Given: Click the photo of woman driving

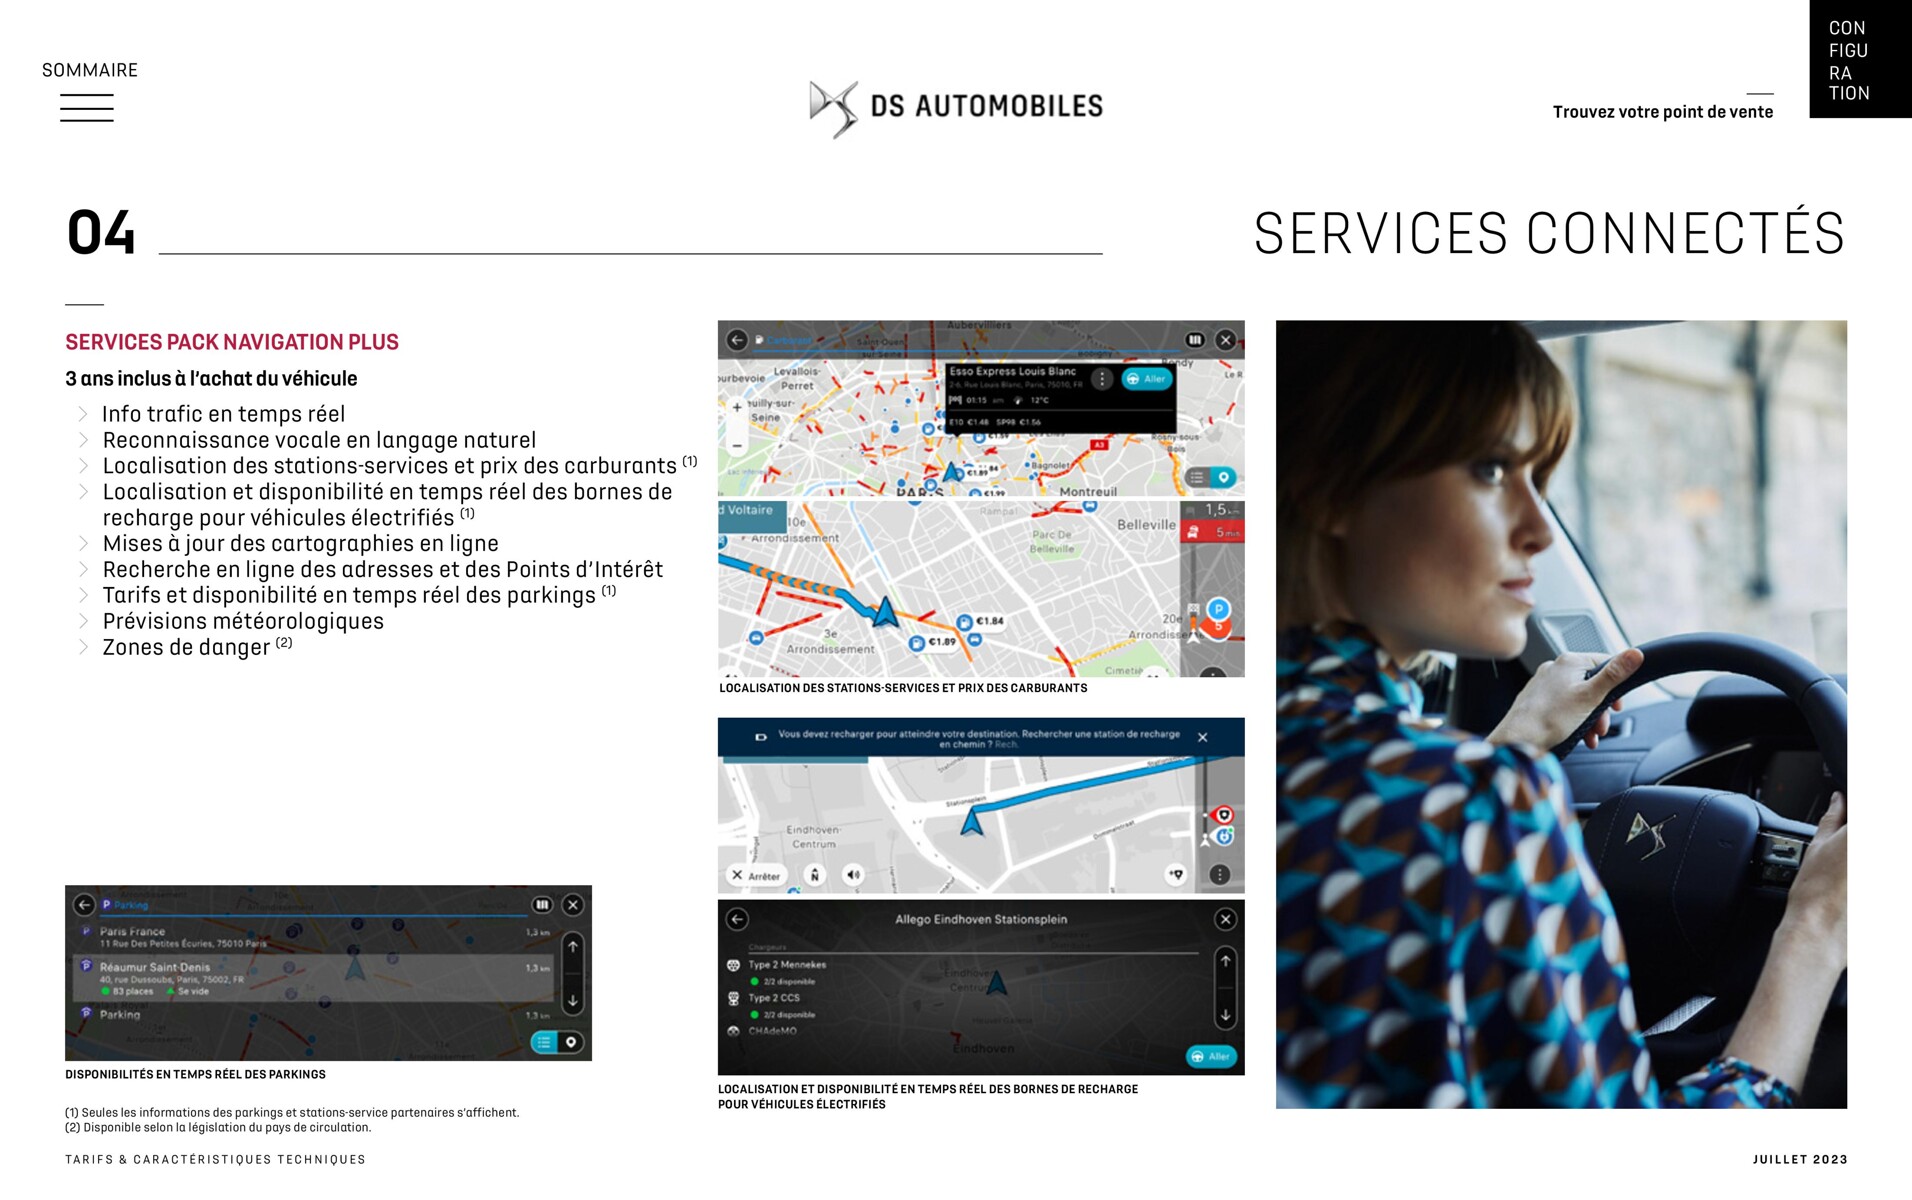Looking at the screenshot, I should tap(1561, 714).
